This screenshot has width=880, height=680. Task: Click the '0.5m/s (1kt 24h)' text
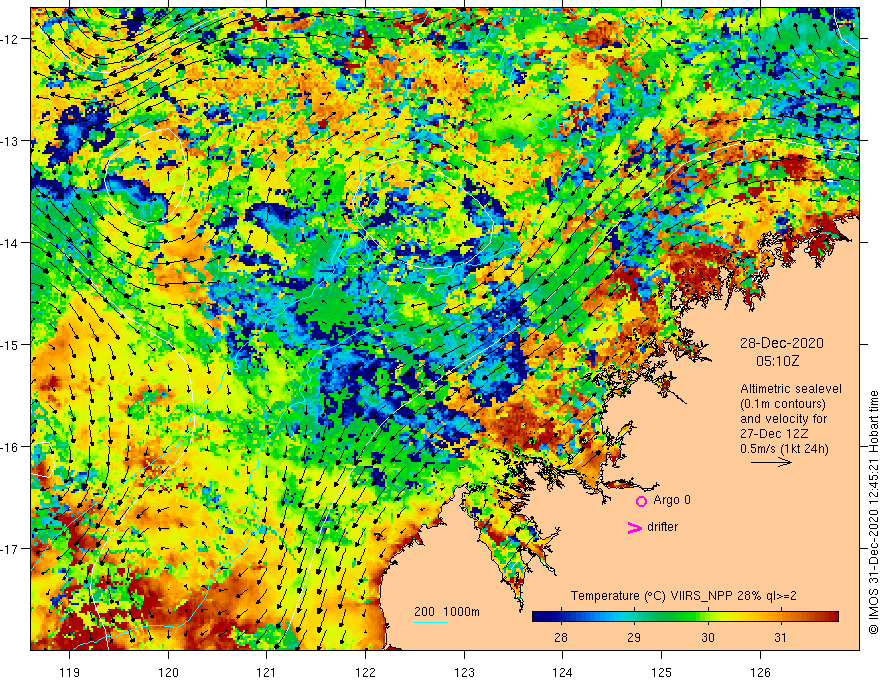tap(784, 449)
